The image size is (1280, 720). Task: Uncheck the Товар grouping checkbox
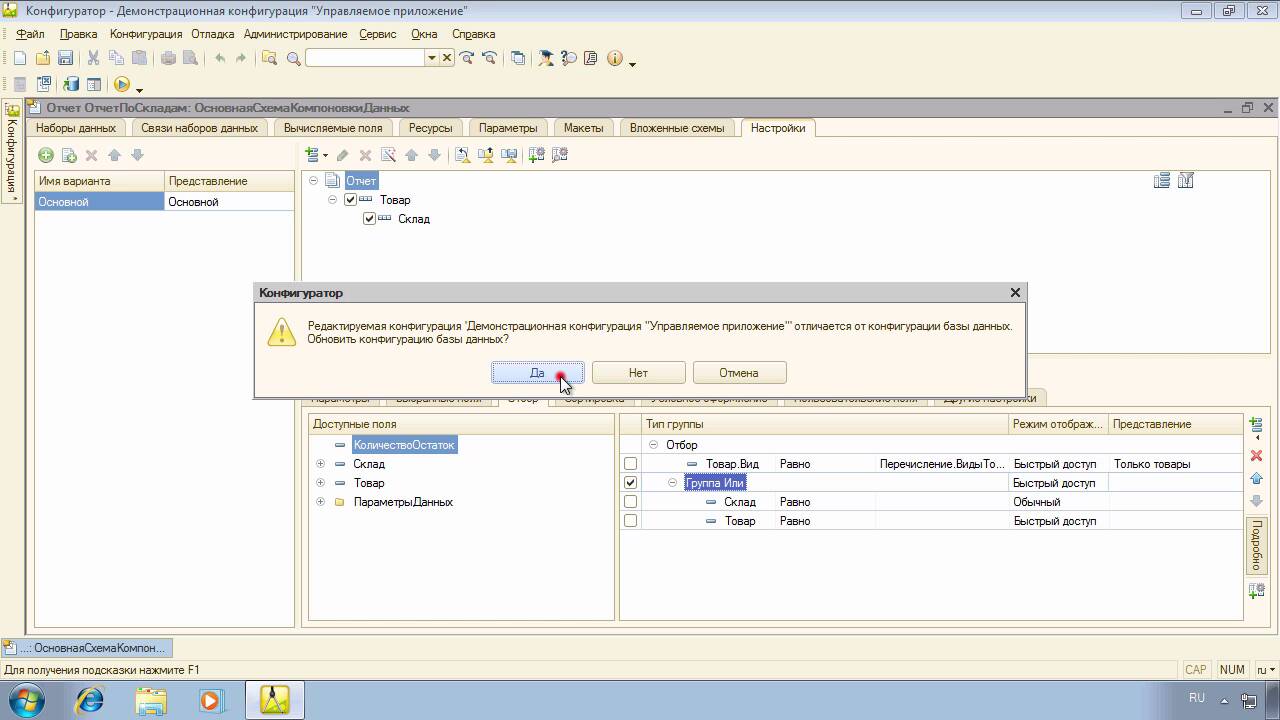pyautogui.click(x=350, y=200)
